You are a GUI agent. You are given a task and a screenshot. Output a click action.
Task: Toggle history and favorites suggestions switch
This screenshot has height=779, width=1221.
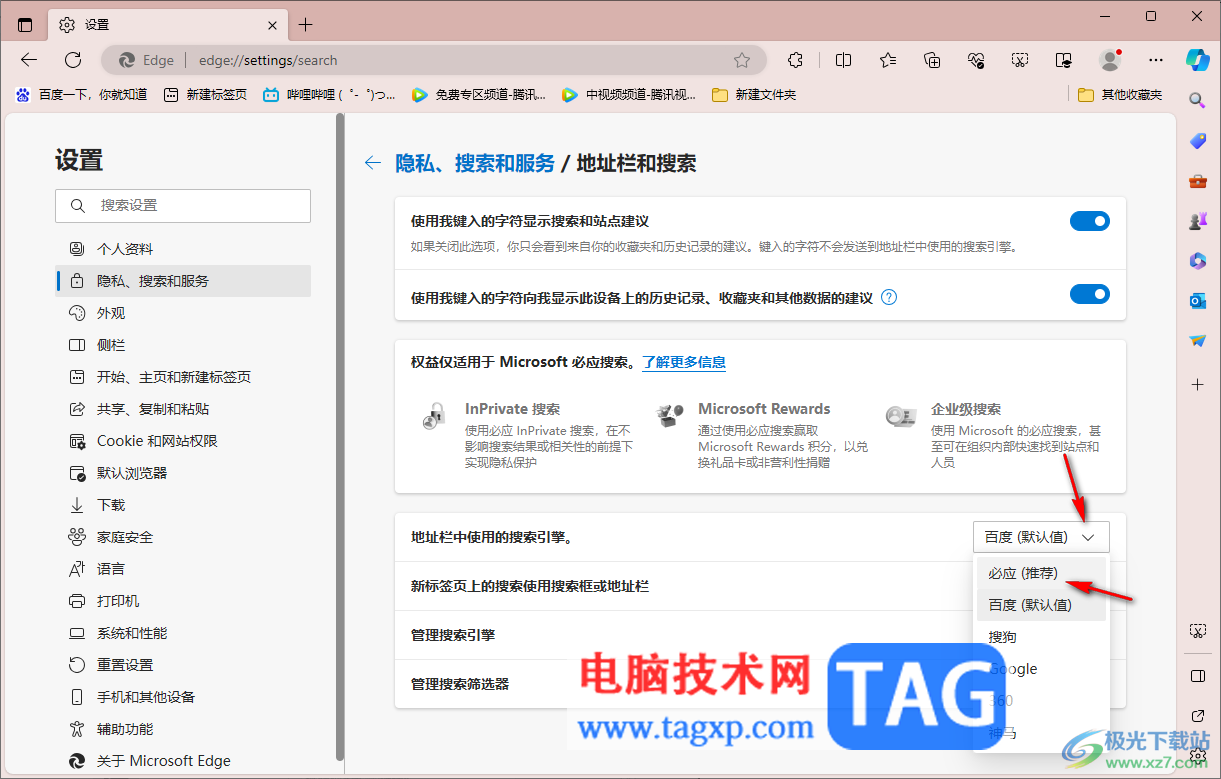point(1090,294)
